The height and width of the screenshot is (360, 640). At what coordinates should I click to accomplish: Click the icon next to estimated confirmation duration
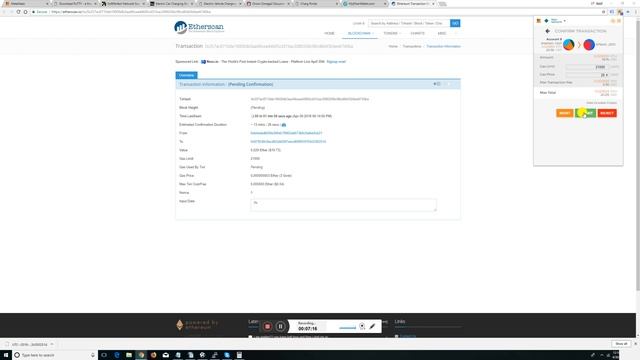tap(284, 124)
